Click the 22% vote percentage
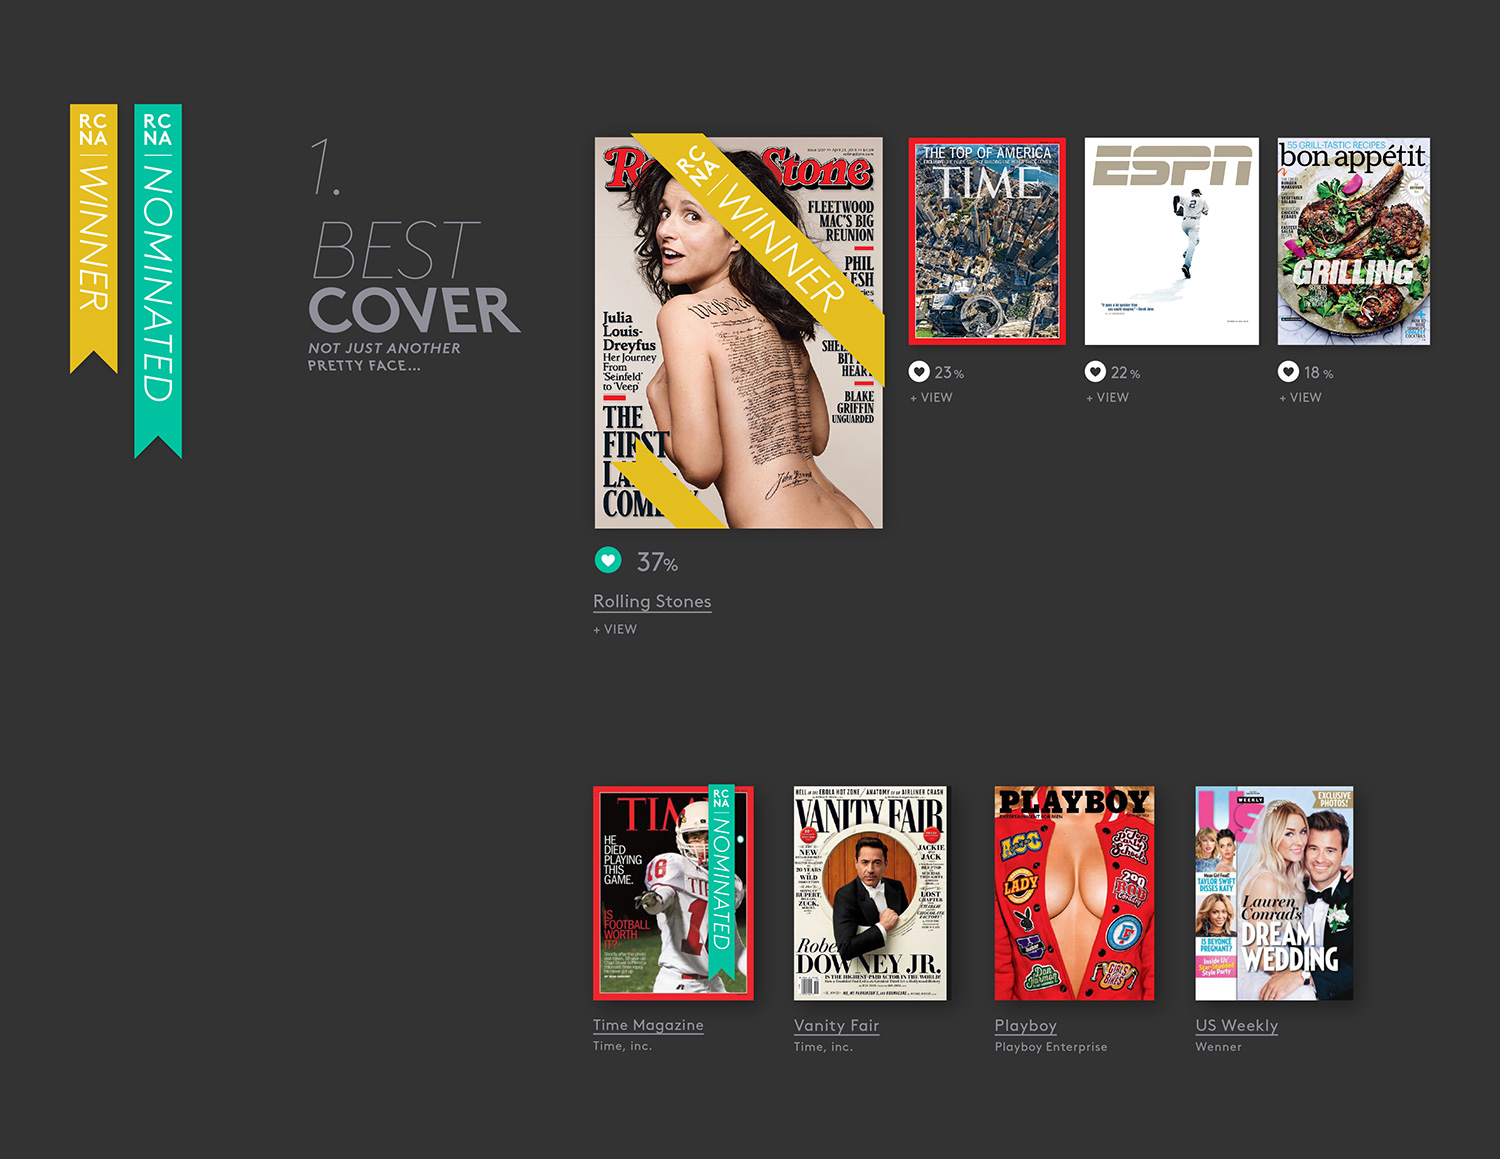Screen dimensions: 1500x1159 pyautogui.click(x=1125, y=373)
